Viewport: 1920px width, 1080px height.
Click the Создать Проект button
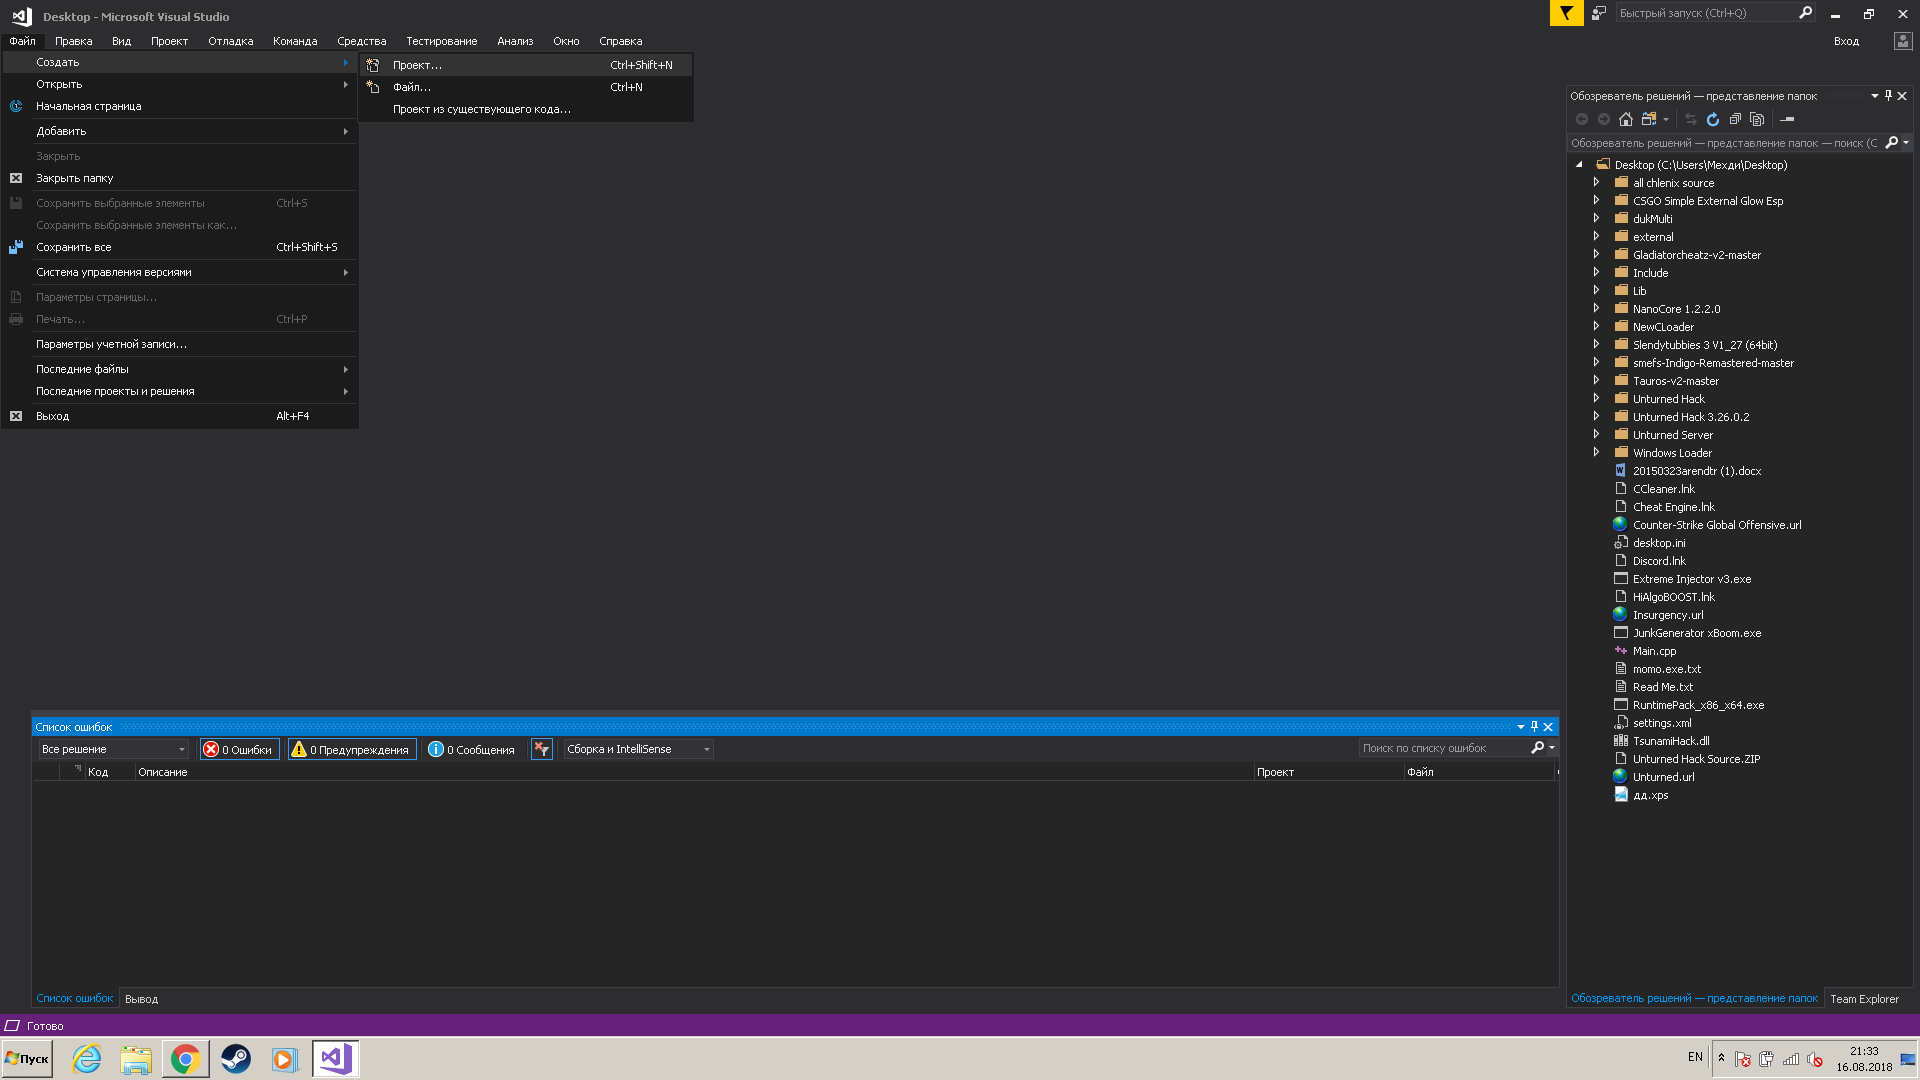click(417, 63)
